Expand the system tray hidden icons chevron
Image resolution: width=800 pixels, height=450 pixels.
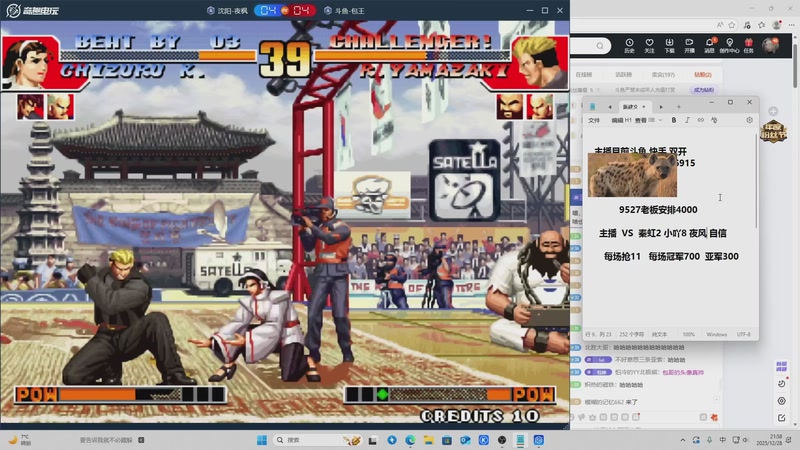pyautogui.click(x=683, y=440)
